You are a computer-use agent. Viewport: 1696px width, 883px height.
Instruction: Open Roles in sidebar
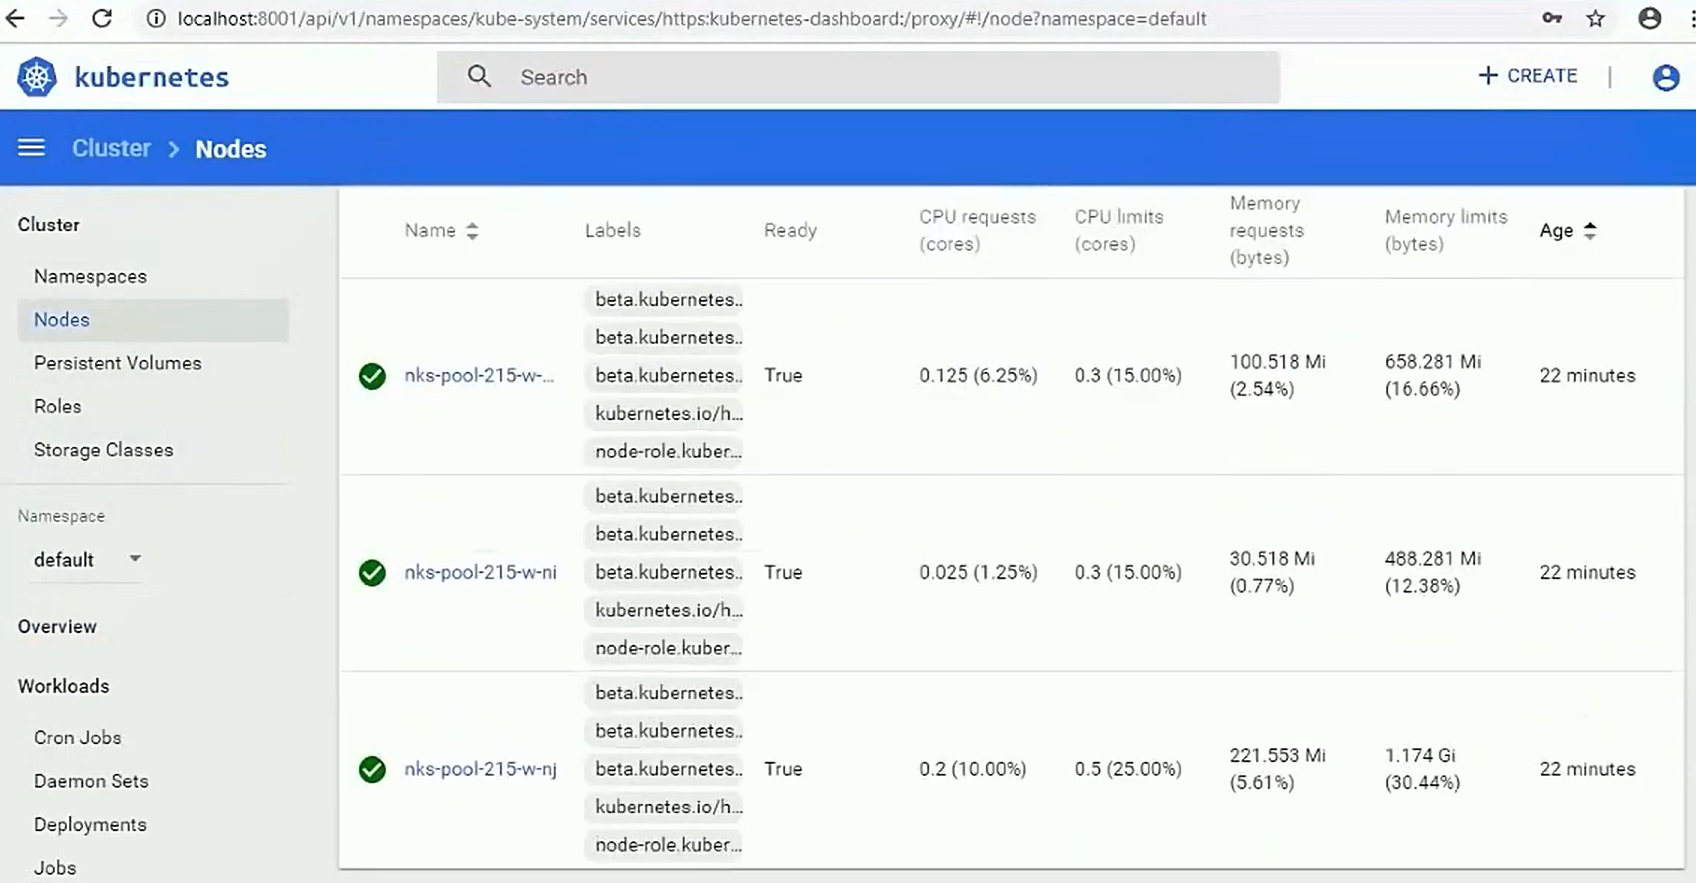pyautogui.click(x=57, y=406)
